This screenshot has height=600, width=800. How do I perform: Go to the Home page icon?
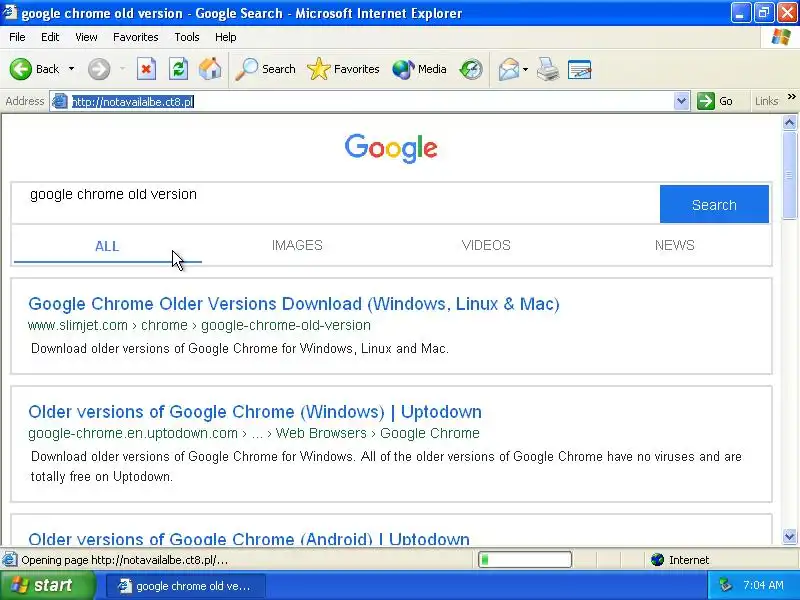[x=210, y=69]
